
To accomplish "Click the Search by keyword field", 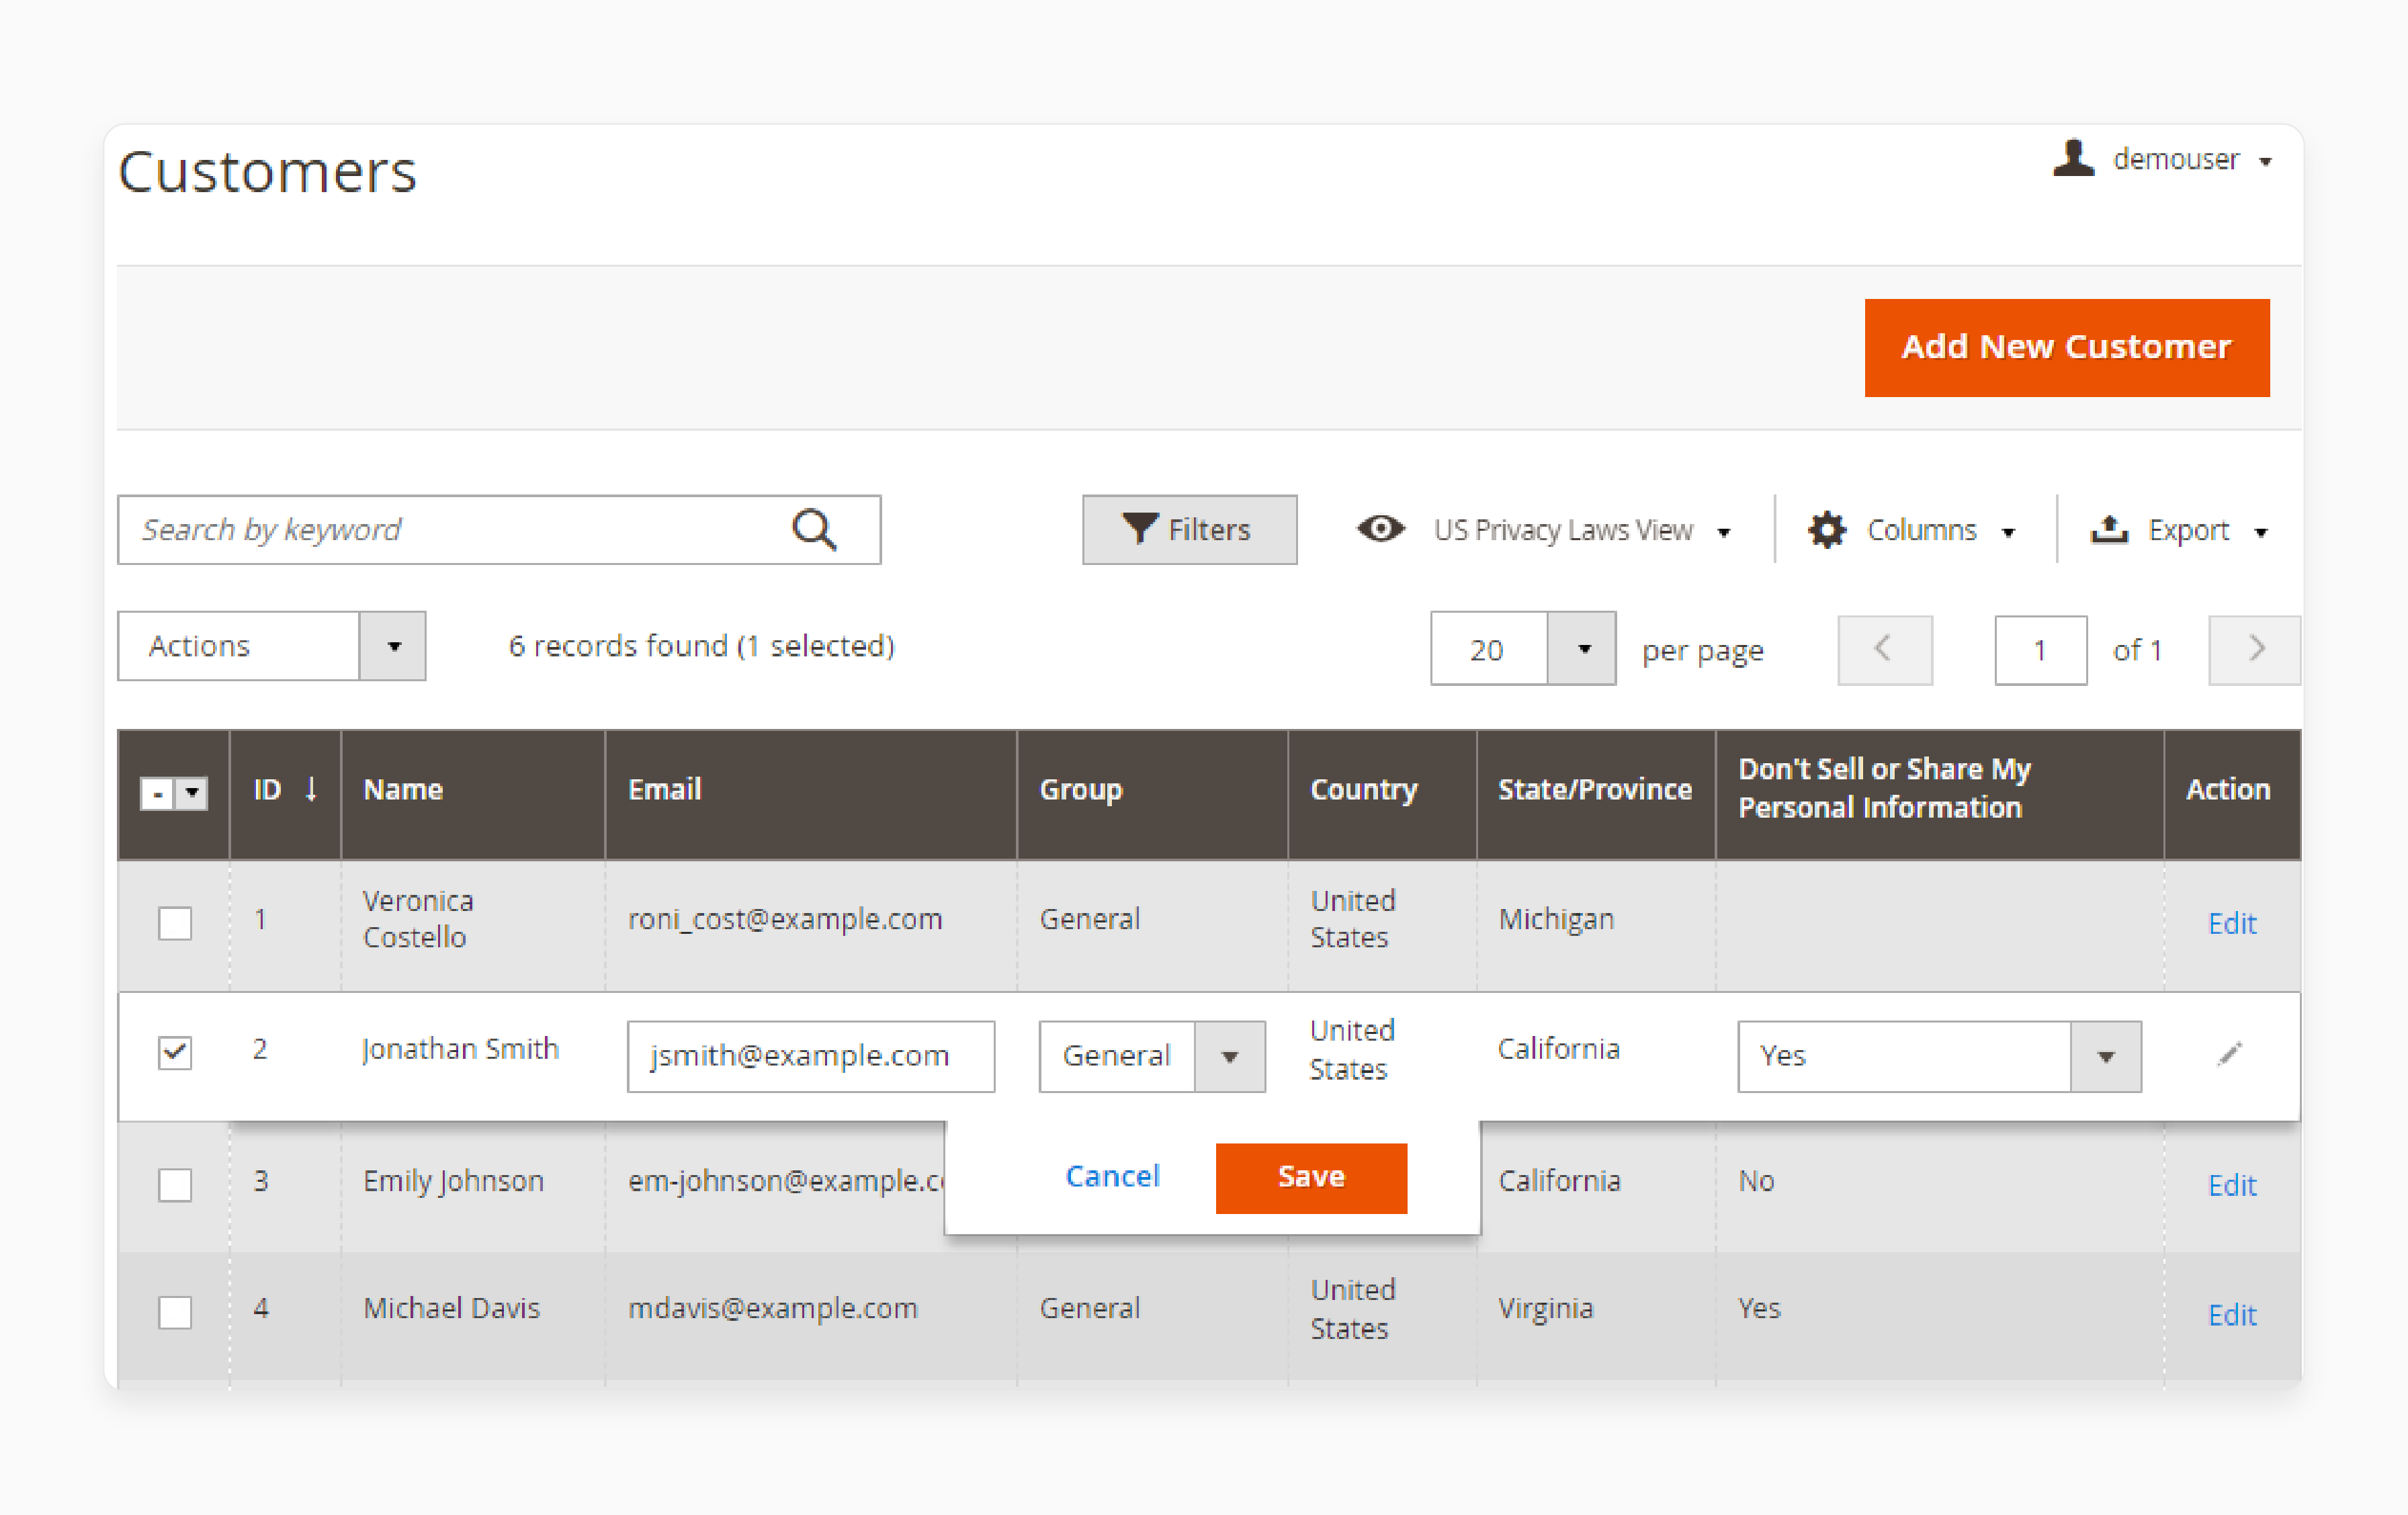I will (x=499, y=530).
